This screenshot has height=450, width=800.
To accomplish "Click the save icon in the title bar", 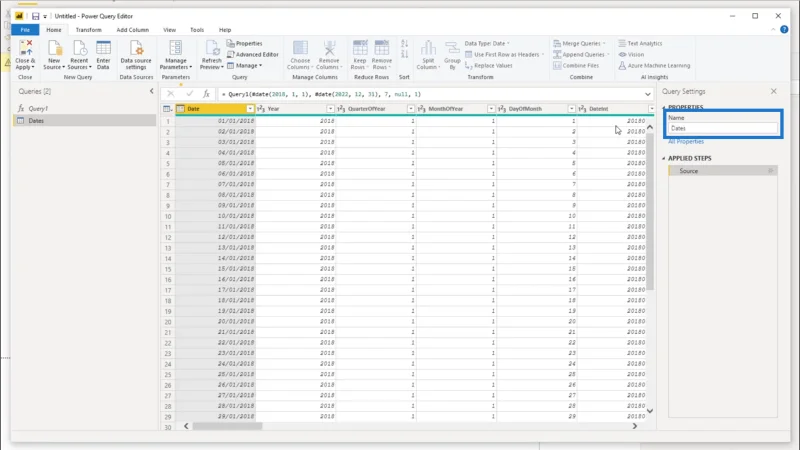I will click(x=35, y=16).
